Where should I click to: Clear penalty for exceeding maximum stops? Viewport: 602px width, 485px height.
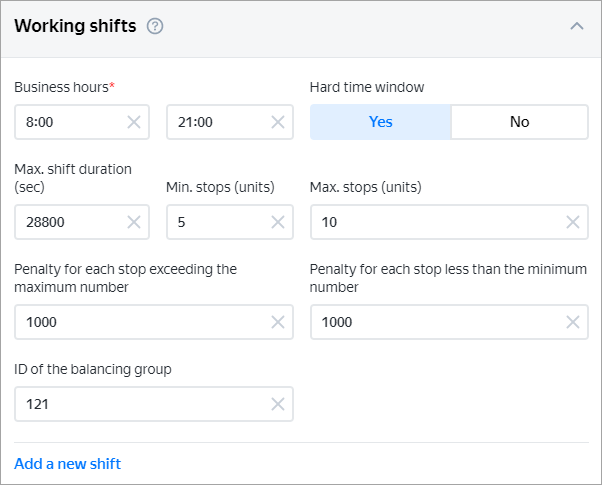(278, 322)
